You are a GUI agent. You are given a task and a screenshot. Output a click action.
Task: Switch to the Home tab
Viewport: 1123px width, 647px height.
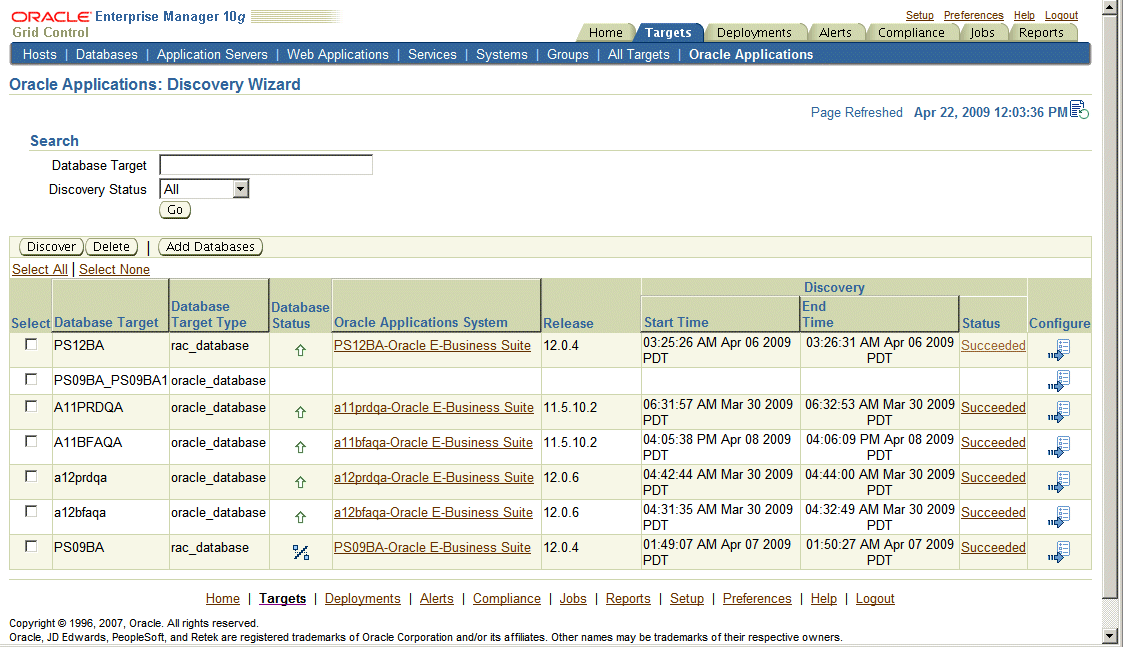[605, 32]
